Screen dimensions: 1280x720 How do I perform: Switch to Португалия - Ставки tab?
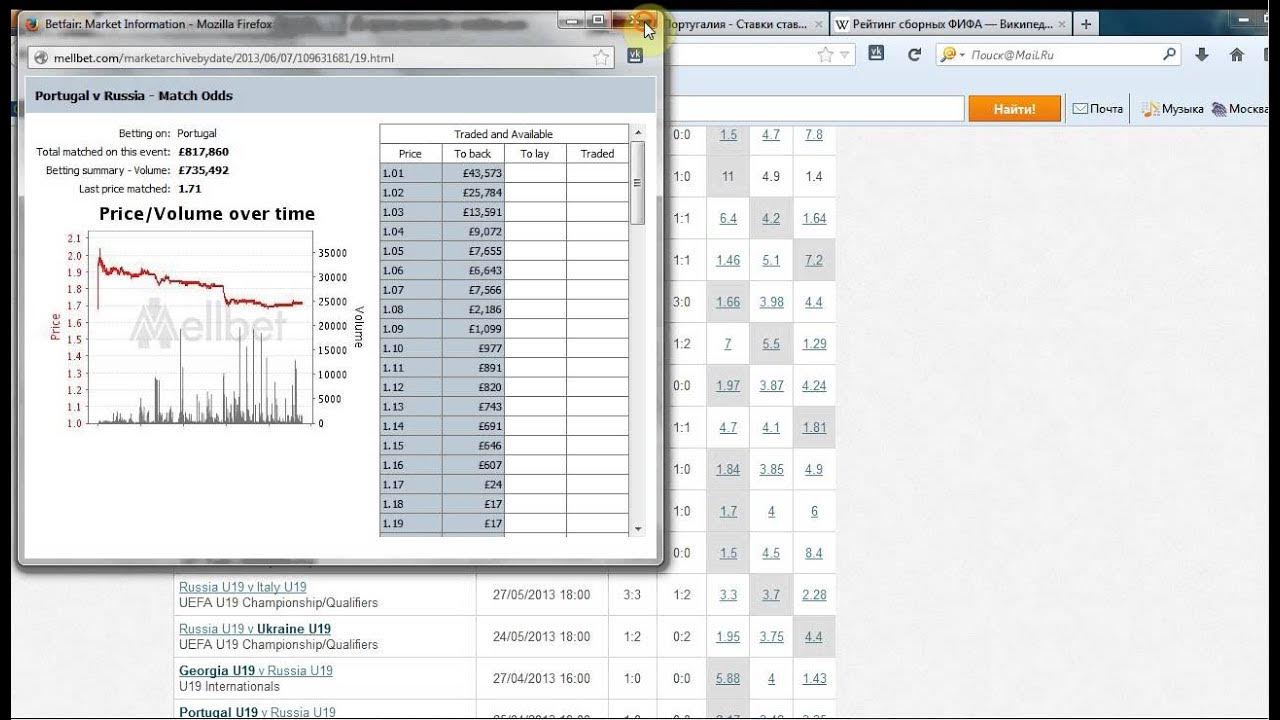tap(736, 24)
